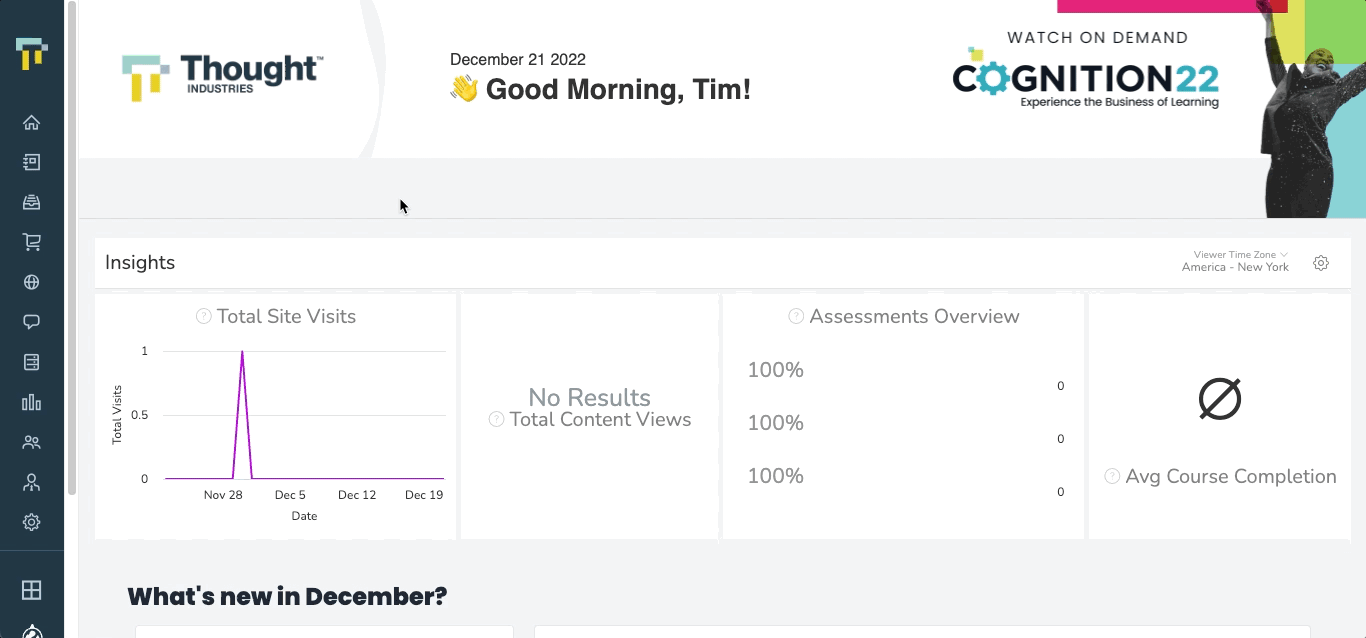Open the bar chart reporting icon
The height and width of the screenshot is (638, 1366).
click(31, 402)
